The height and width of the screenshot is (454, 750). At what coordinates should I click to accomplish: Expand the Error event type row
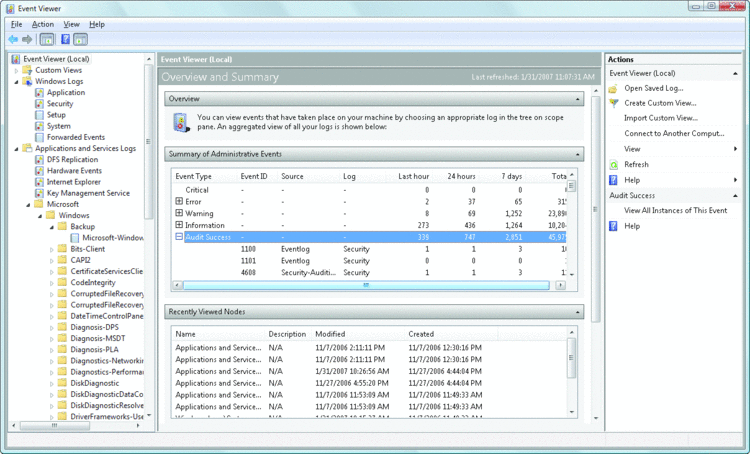(179, 201)
